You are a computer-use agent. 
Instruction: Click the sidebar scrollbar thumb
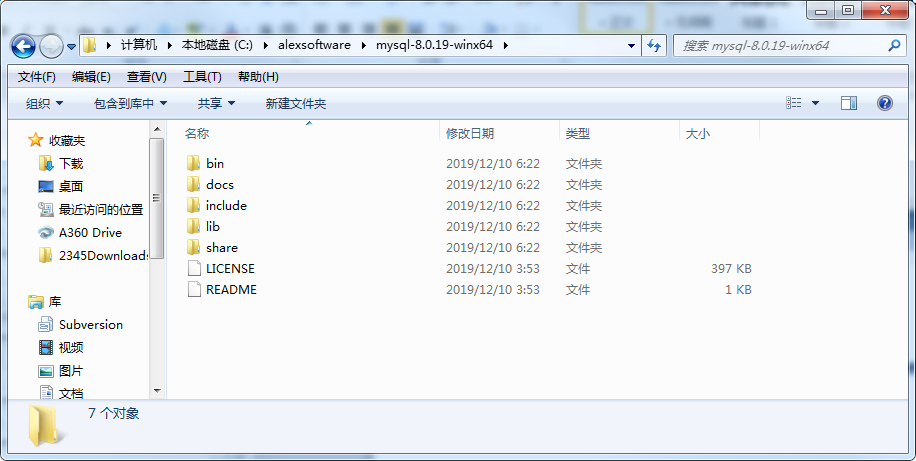(x=157, y=197)
